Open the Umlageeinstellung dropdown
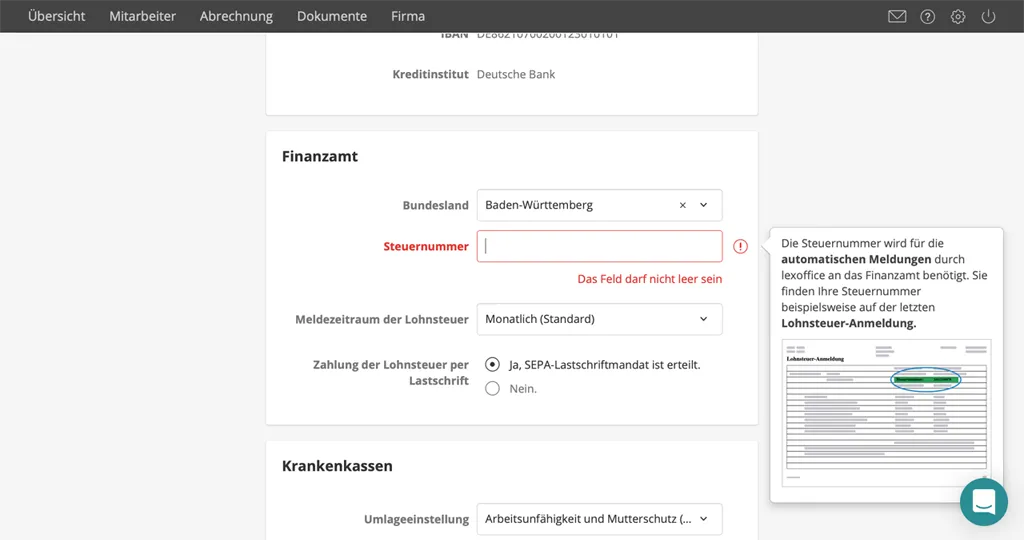The width and height of the screenshot is (1025, 540). click(599, 519)
